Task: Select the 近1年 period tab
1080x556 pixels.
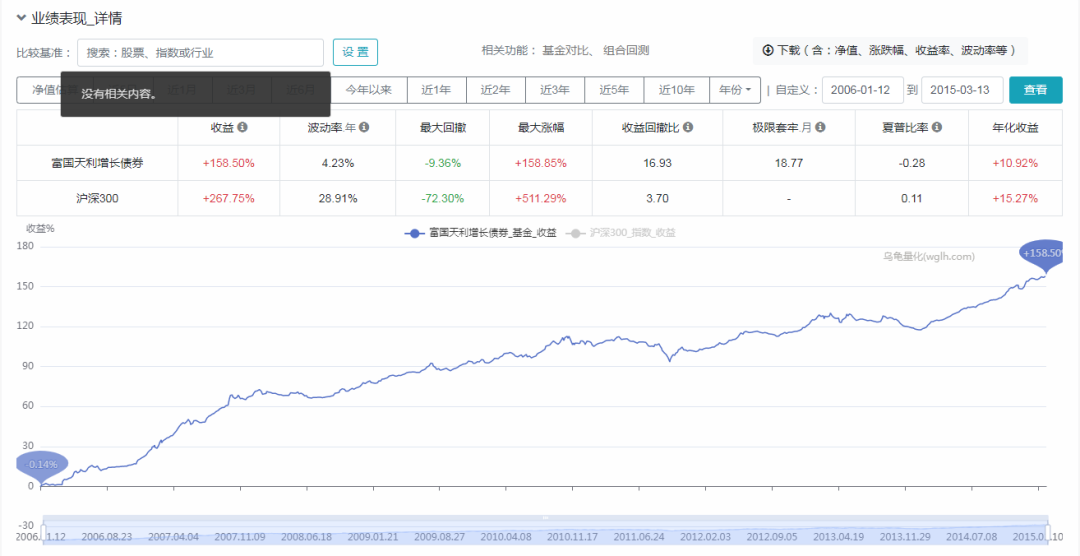Action: pos(437,90)
